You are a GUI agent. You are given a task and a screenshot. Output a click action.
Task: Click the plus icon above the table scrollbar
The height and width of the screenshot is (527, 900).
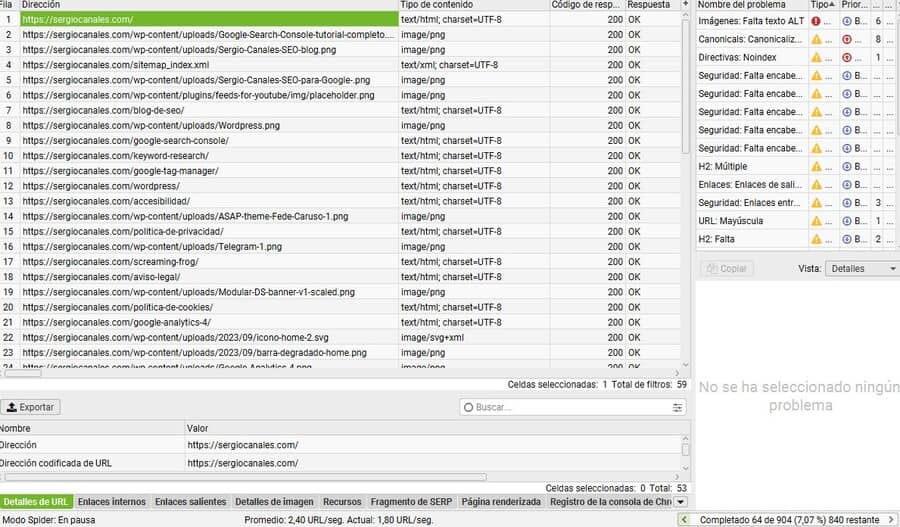685,5
